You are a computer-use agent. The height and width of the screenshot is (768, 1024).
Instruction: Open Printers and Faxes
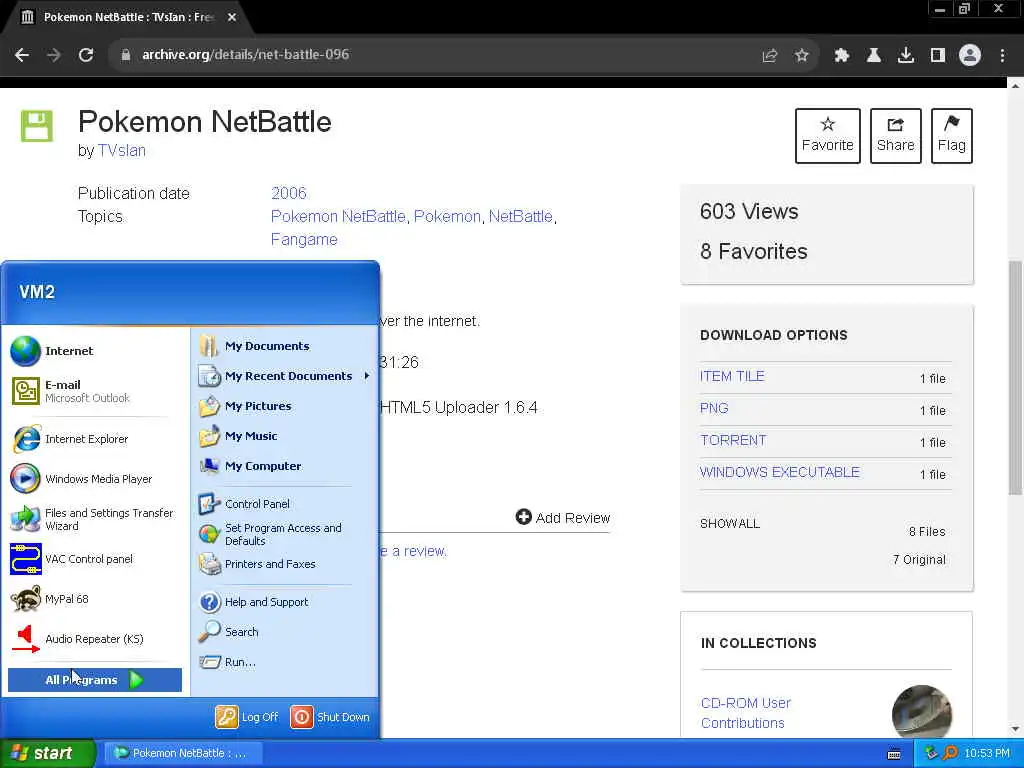(x=257, y=564)
